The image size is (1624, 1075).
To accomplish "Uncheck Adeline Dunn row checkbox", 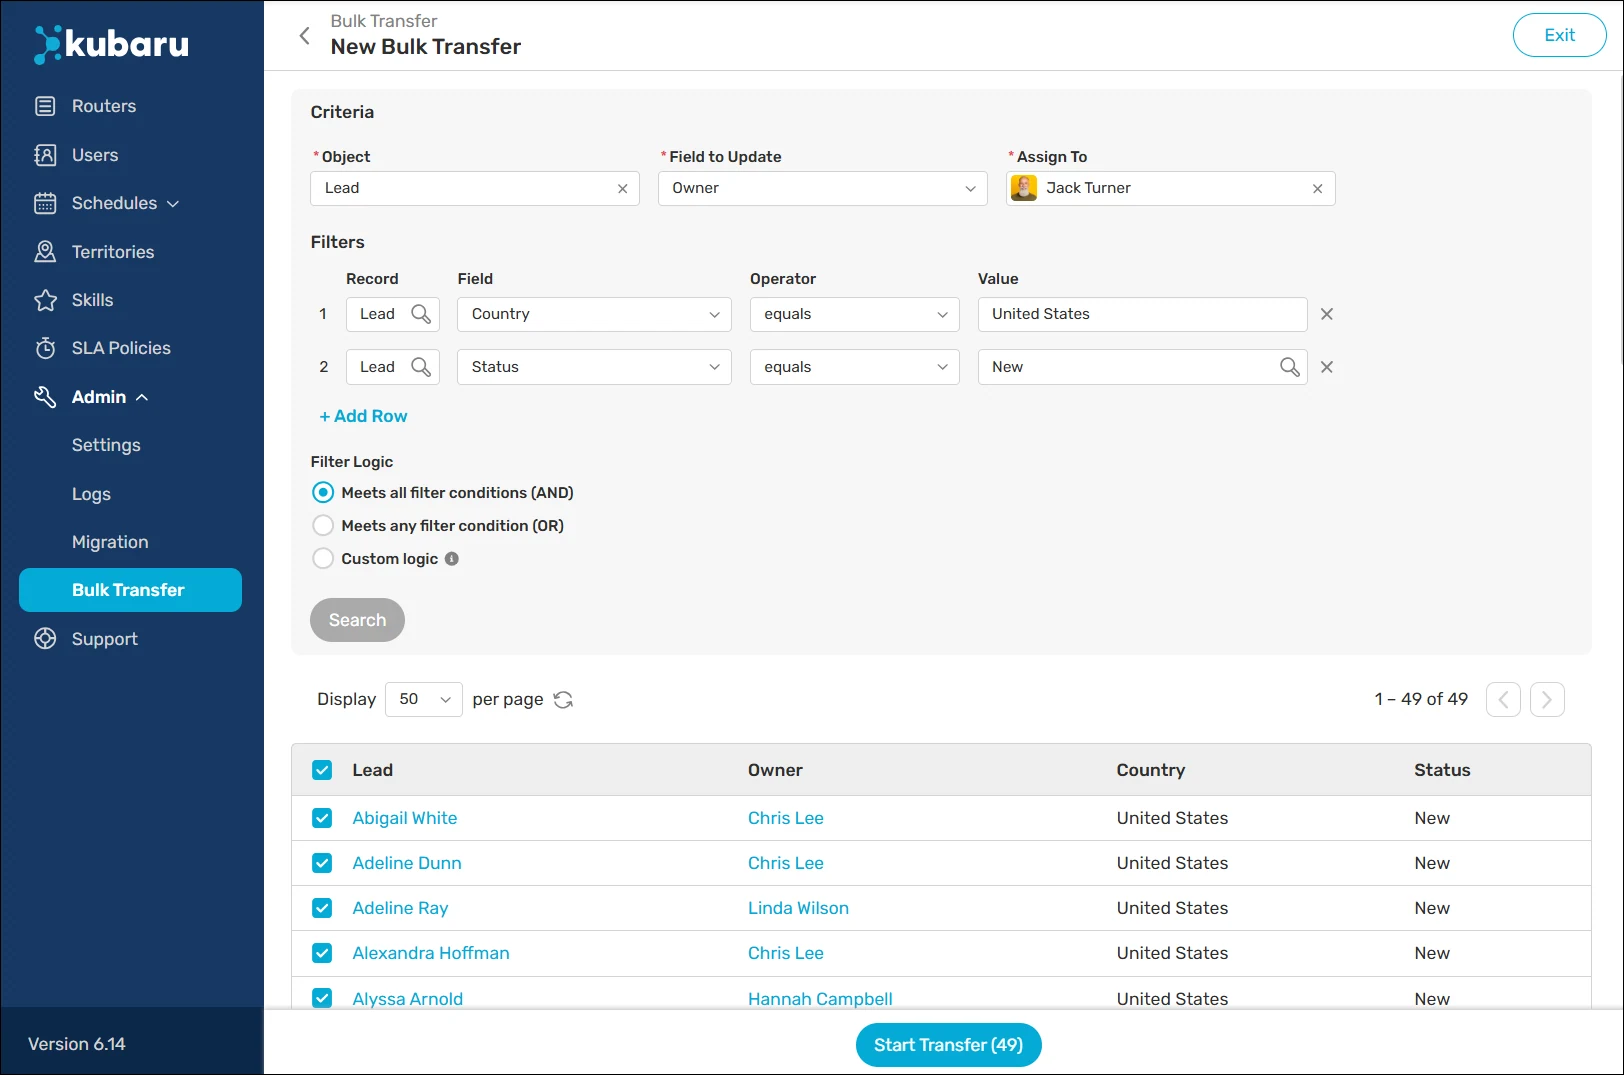I will coord(322,863).
